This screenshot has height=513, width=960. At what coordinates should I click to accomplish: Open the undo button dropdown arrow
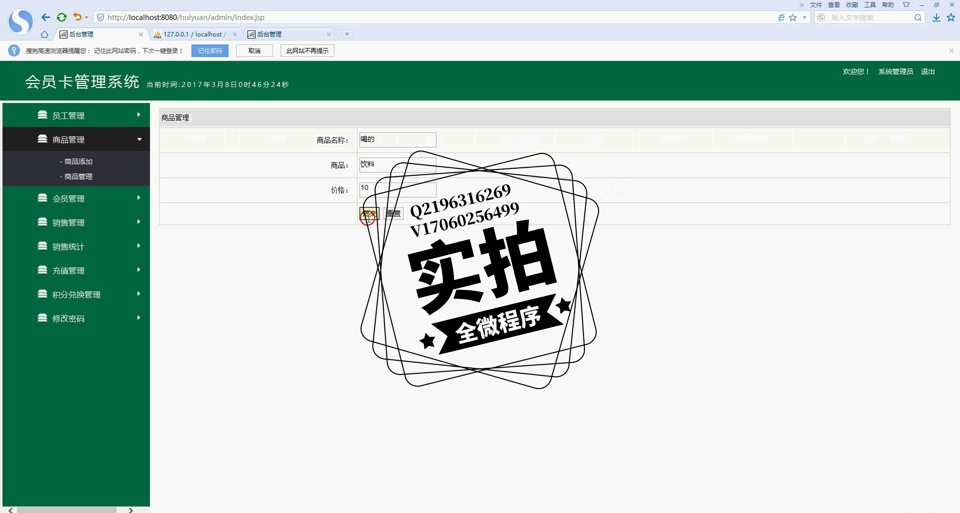pyautogui.click(x=87, y=17)
